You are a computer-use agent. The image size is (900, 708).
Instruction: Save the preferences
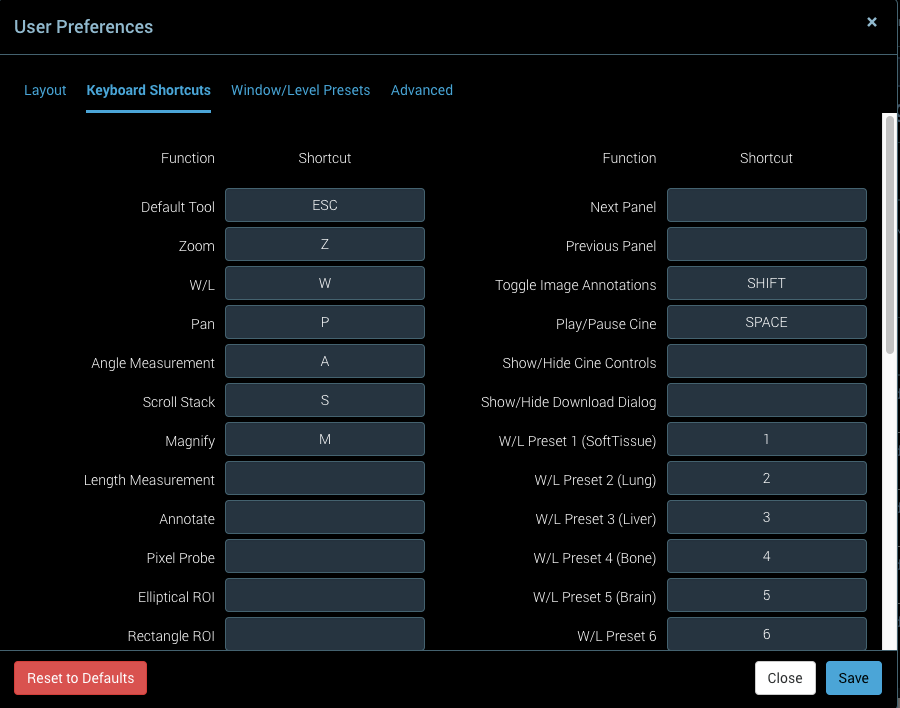coord(854,678)
